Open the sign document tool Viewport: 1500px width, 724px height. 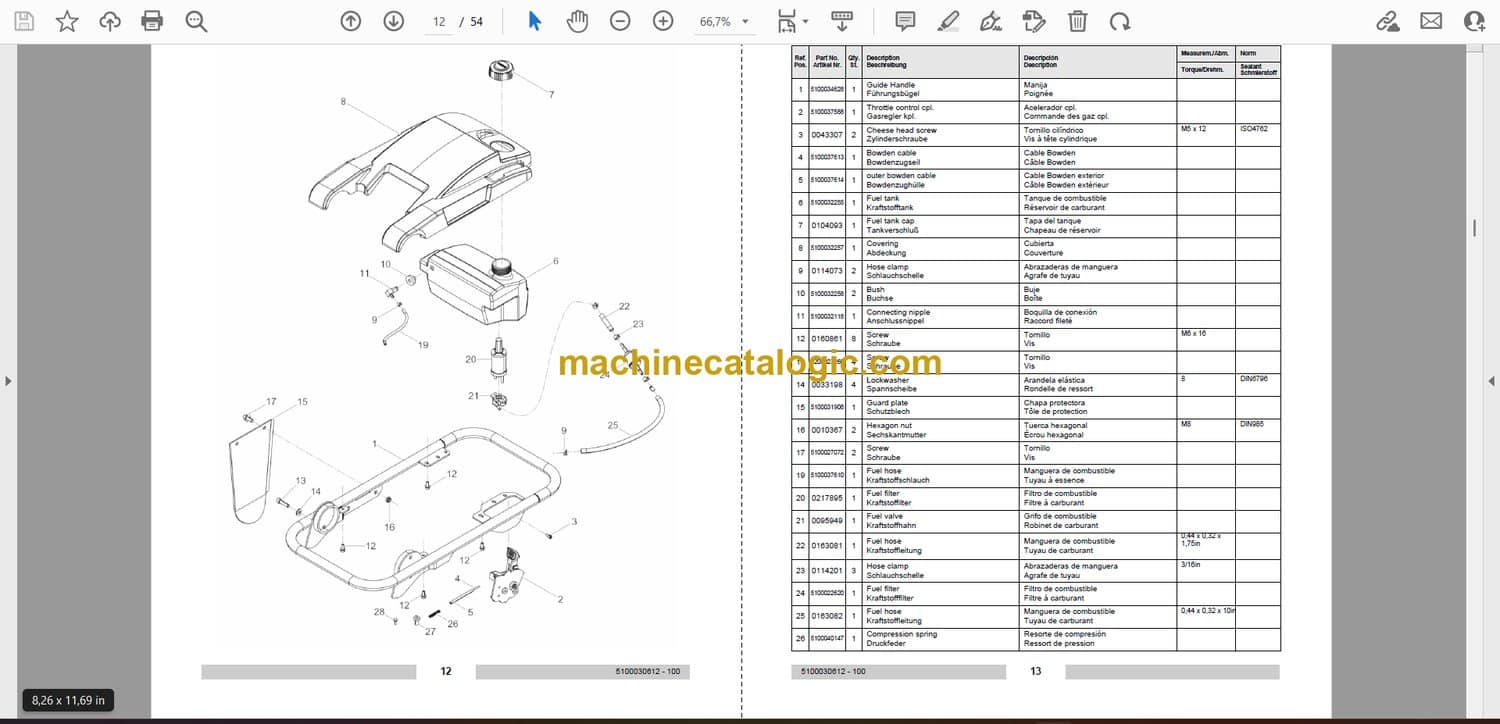point(991,21)
